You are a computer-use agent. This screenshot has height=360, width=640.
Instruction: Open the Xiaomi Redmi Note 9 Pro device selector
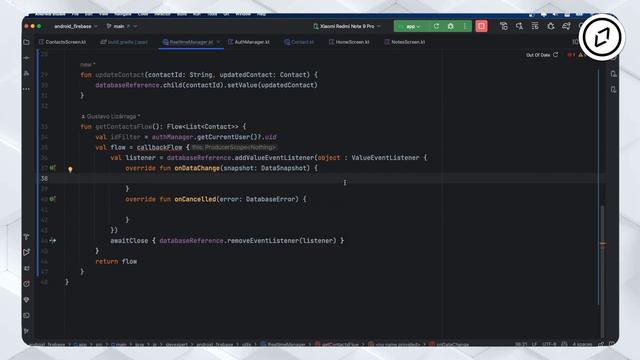(347, 26)
